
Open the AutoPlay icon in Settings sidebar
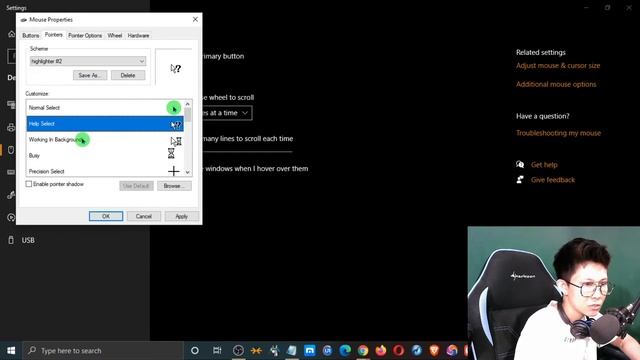[x=11, y=217]
